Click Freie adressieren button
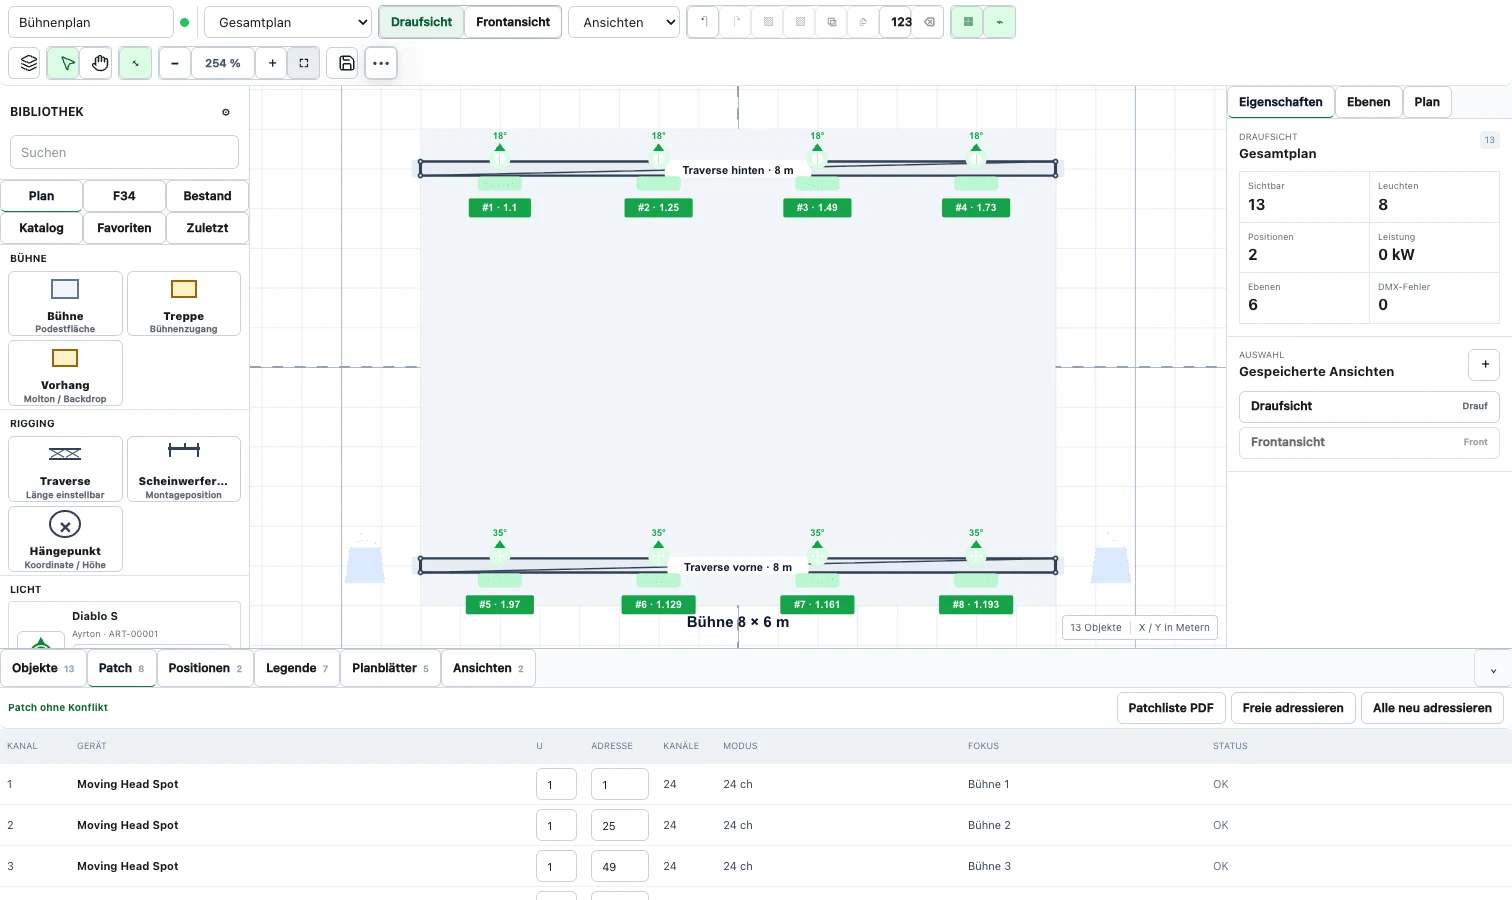The height and width of the screenshot is (900, 1512). [1293, 708]
